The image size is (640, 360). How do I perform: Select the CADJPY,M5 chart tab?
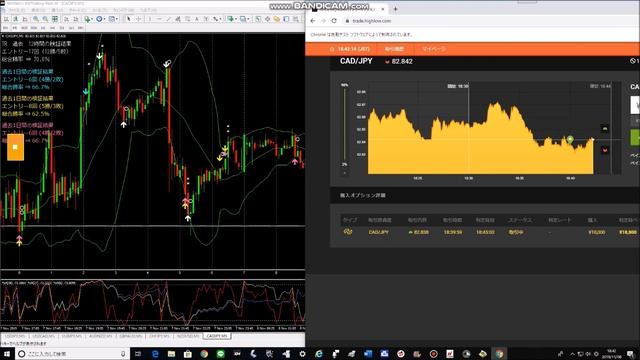pyautogui.click(x=218, y=336)
